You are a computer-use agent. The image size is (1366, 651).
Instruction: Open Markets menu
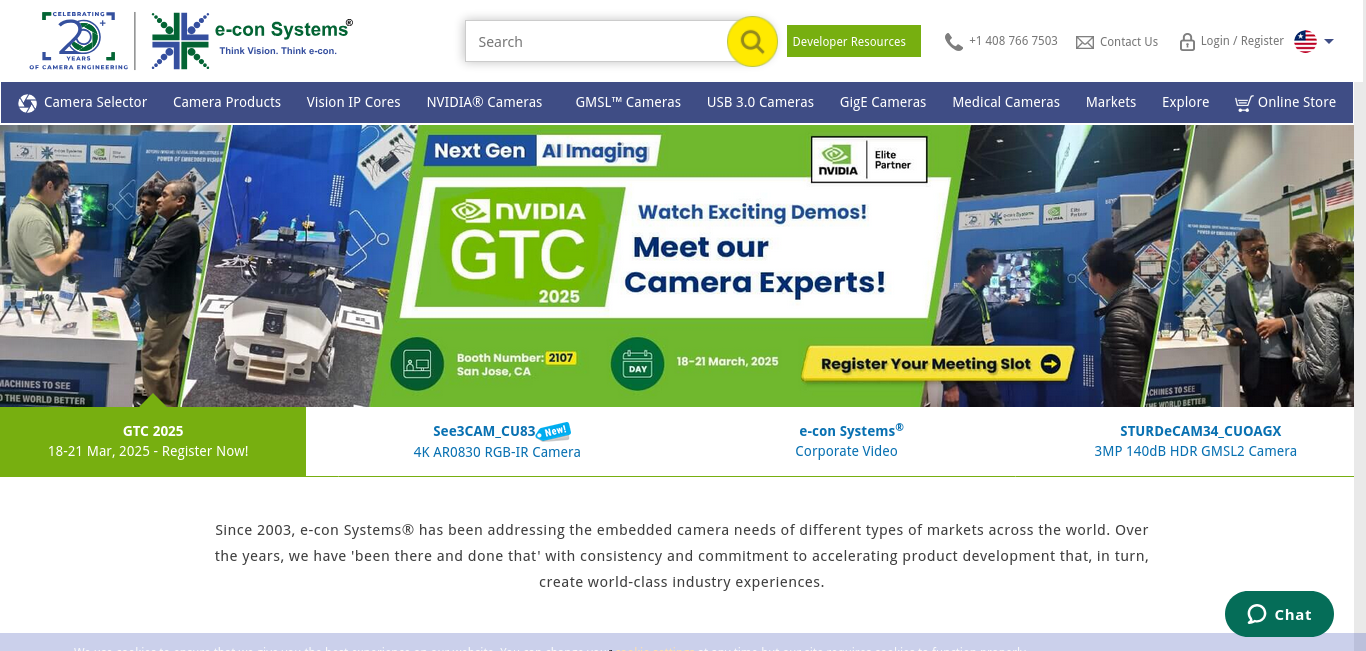(1111, 102)
